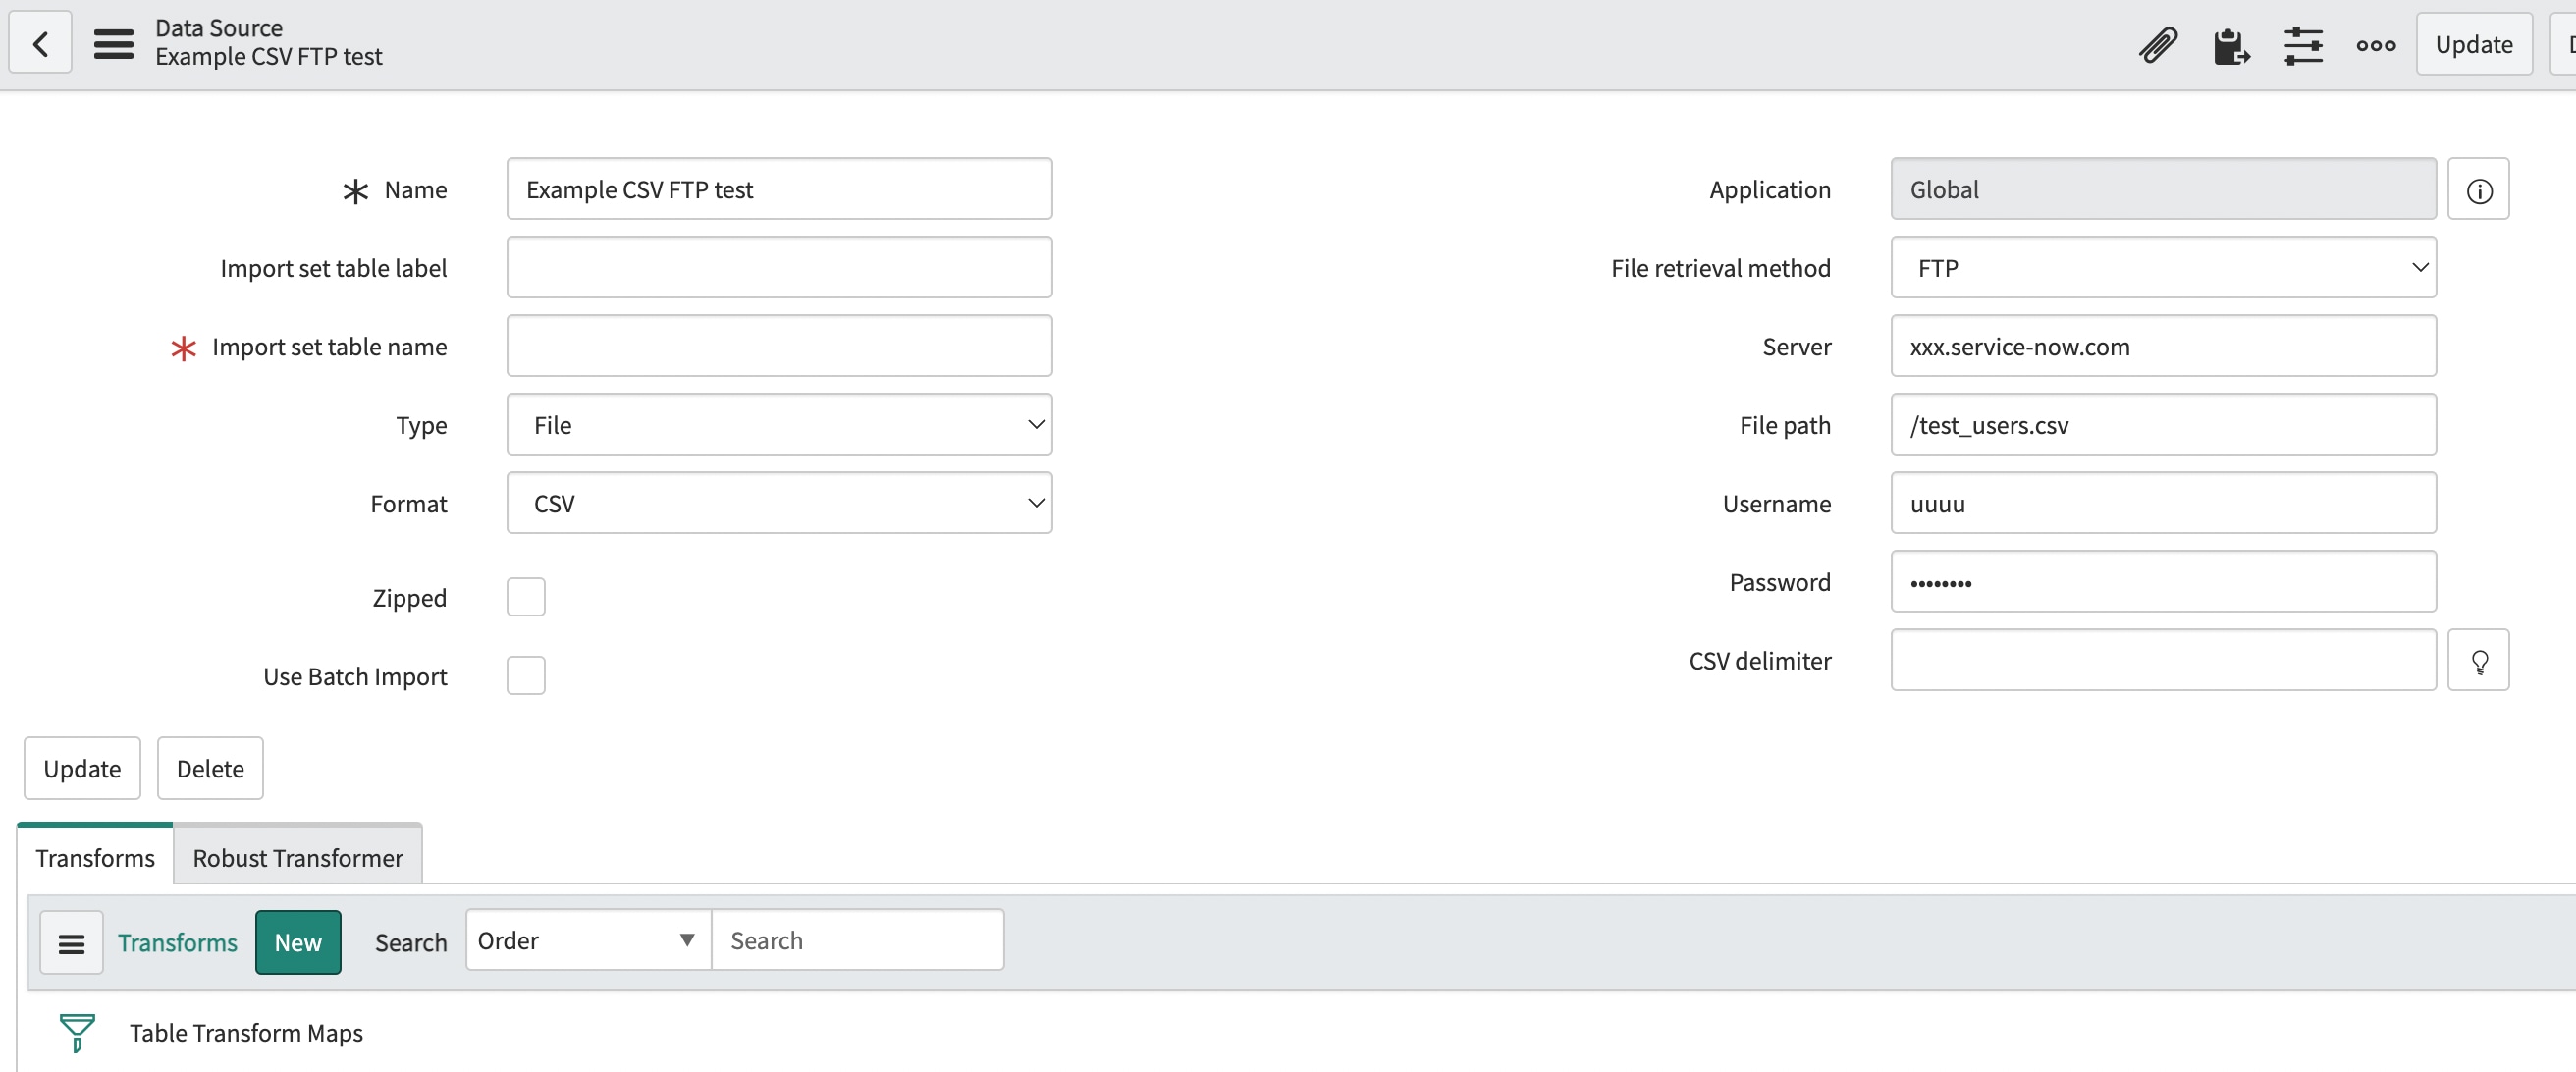Click Application info icon beside Global
The height and width of the screenshot is (1072, 2576).
[2478, 190]
